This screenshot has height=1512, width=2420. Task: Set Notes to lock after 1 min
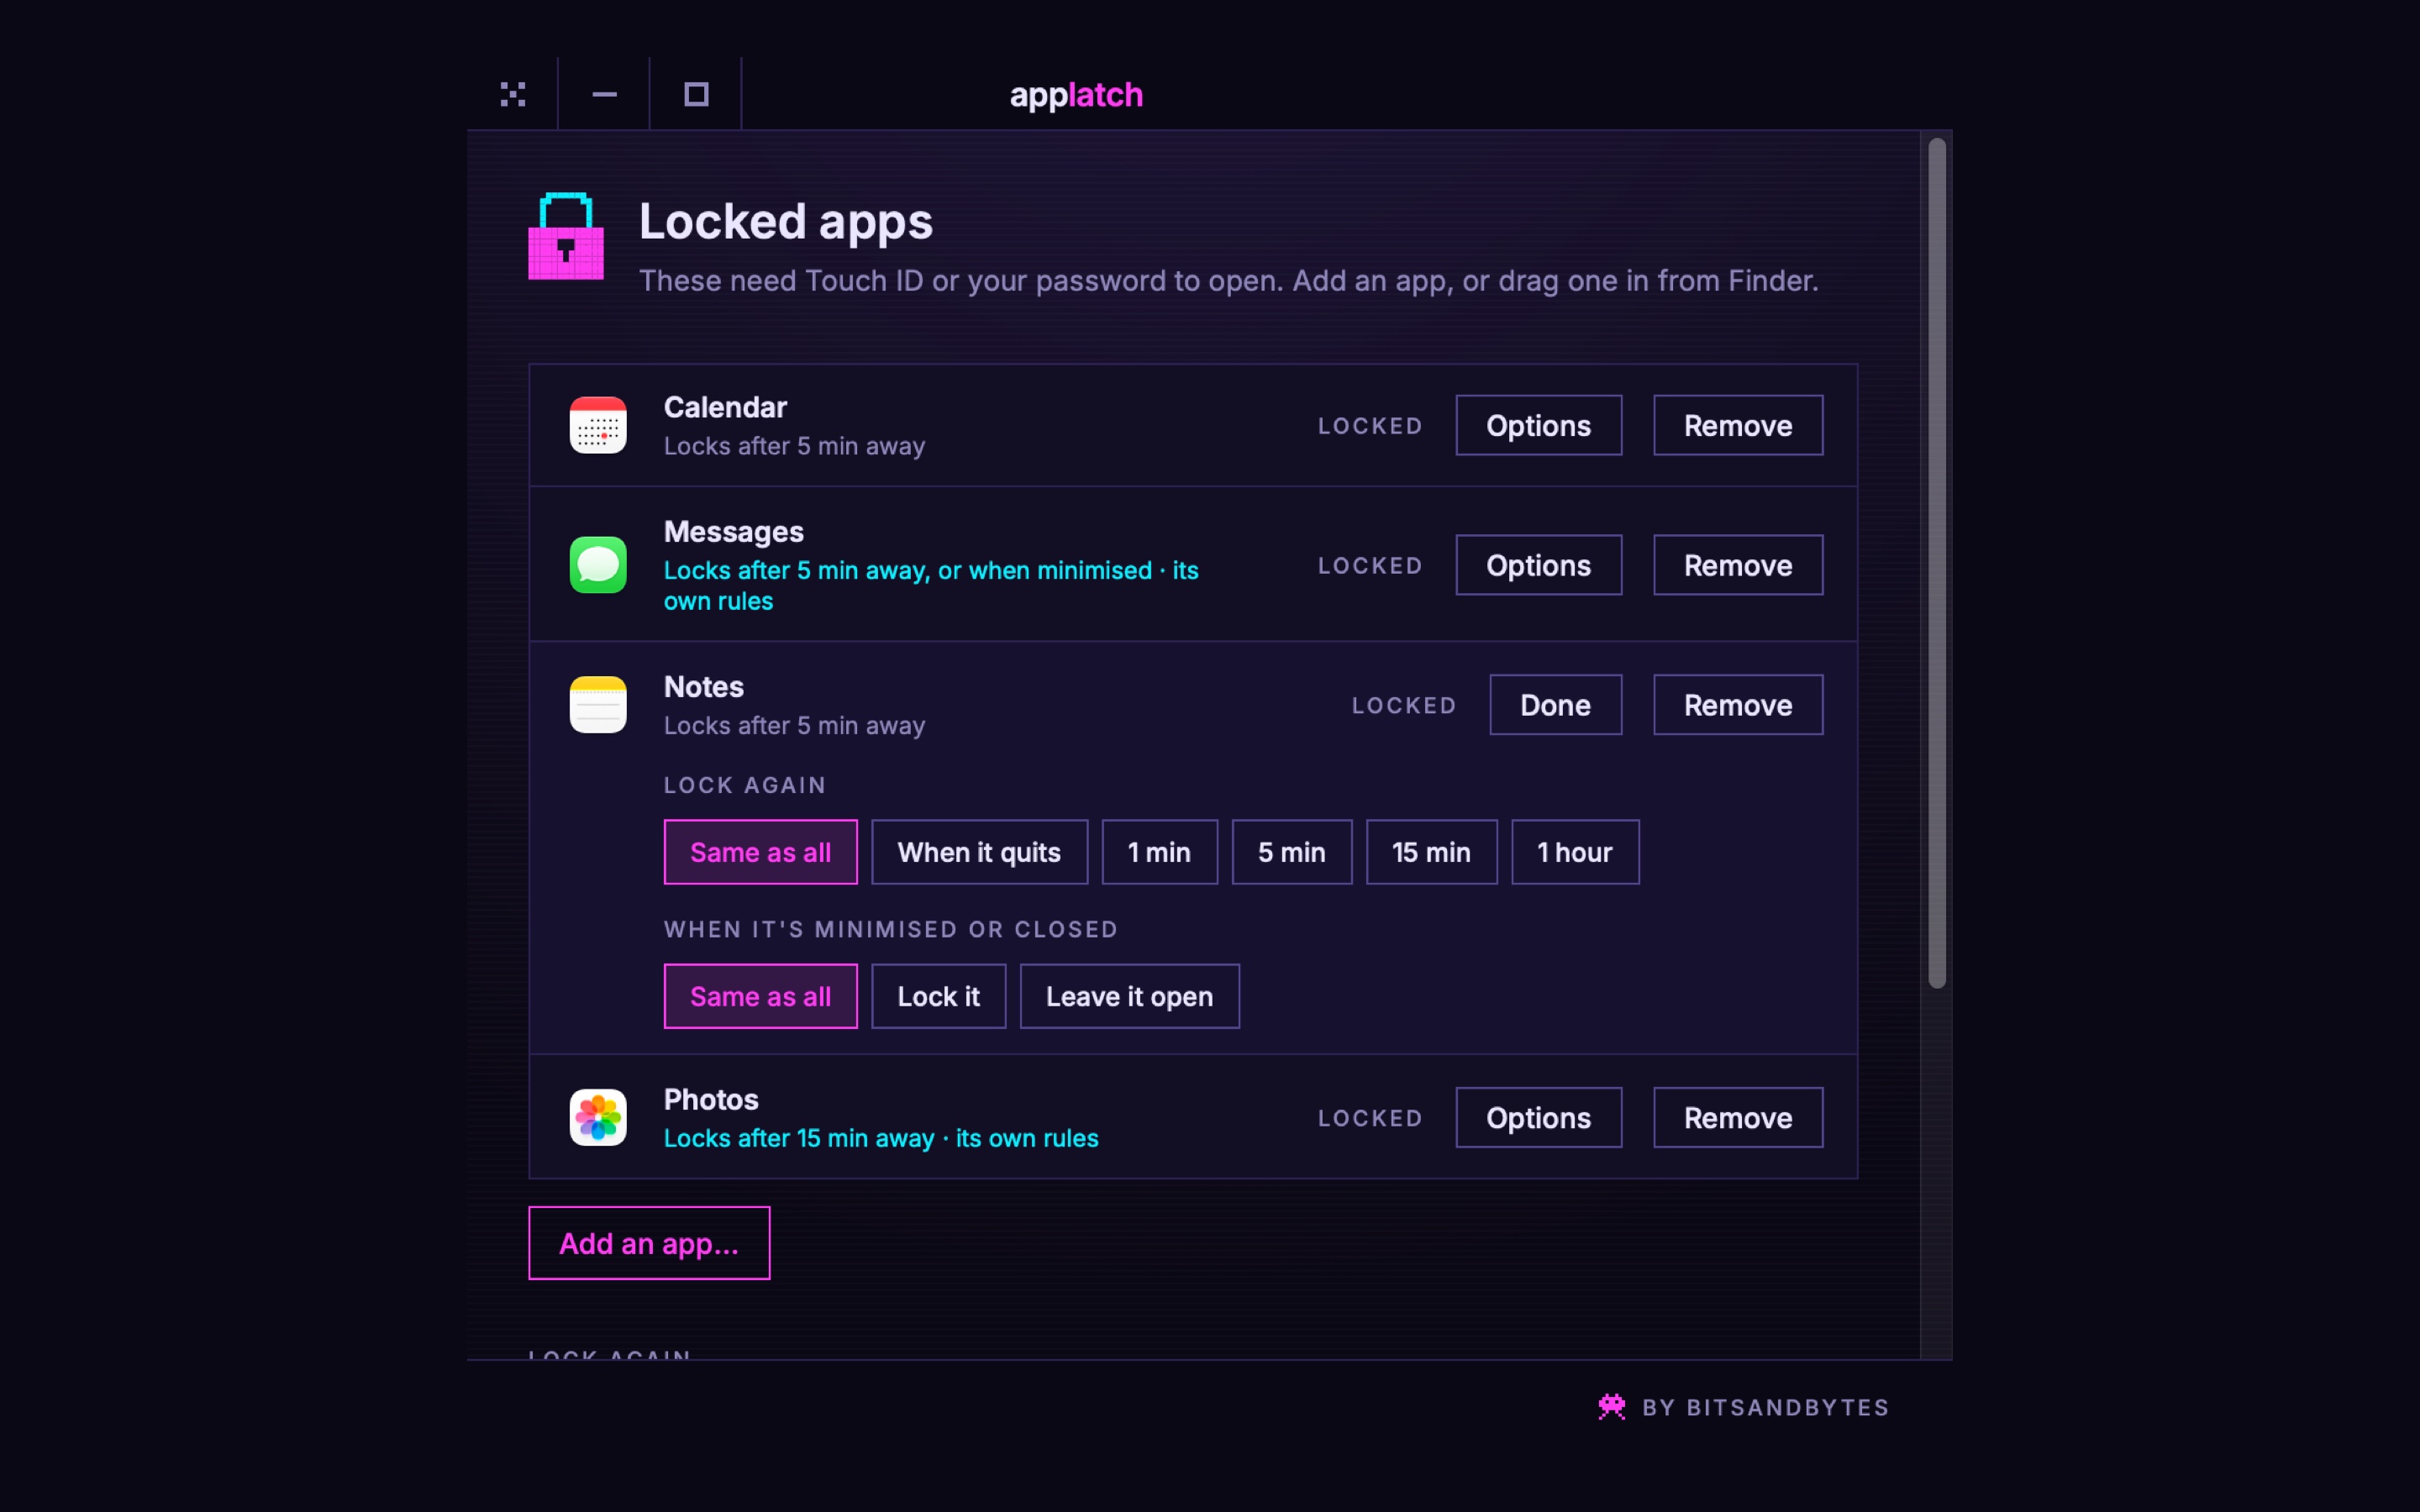coord(1159,852)
